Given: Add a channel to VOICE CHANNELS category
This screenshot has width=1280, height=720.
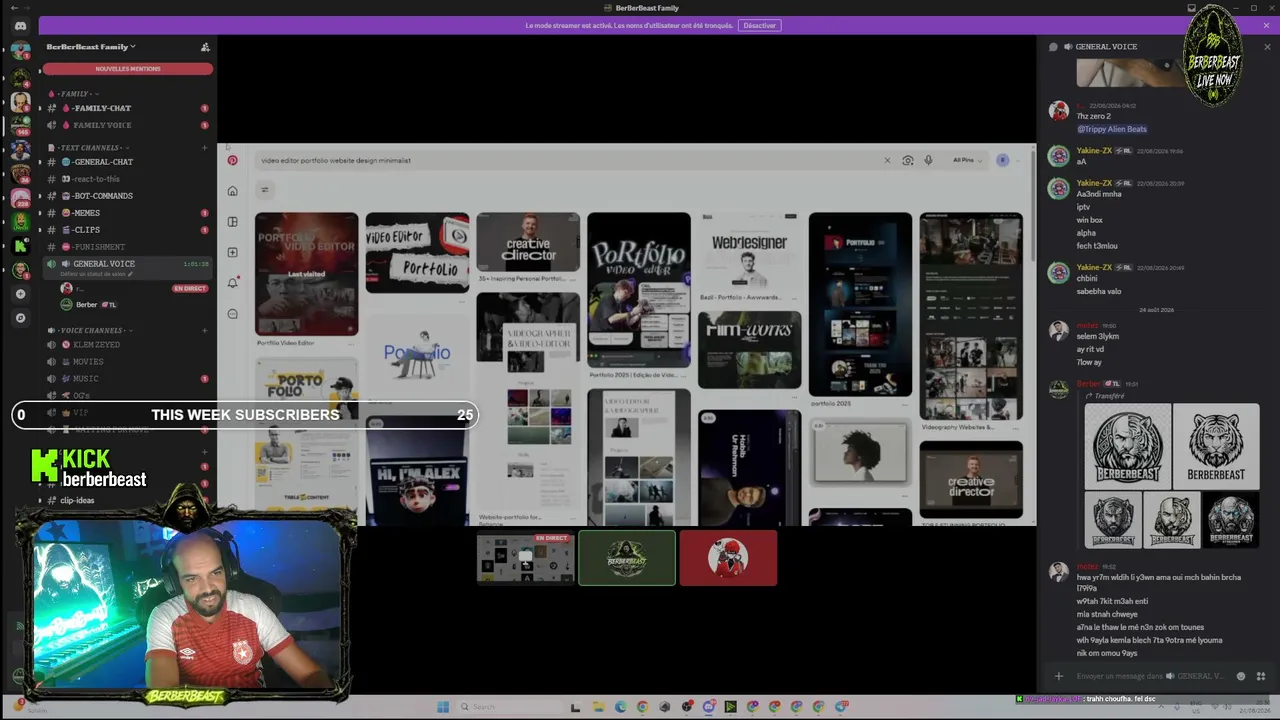Looking at the screenshot, I should pos(205,330).
